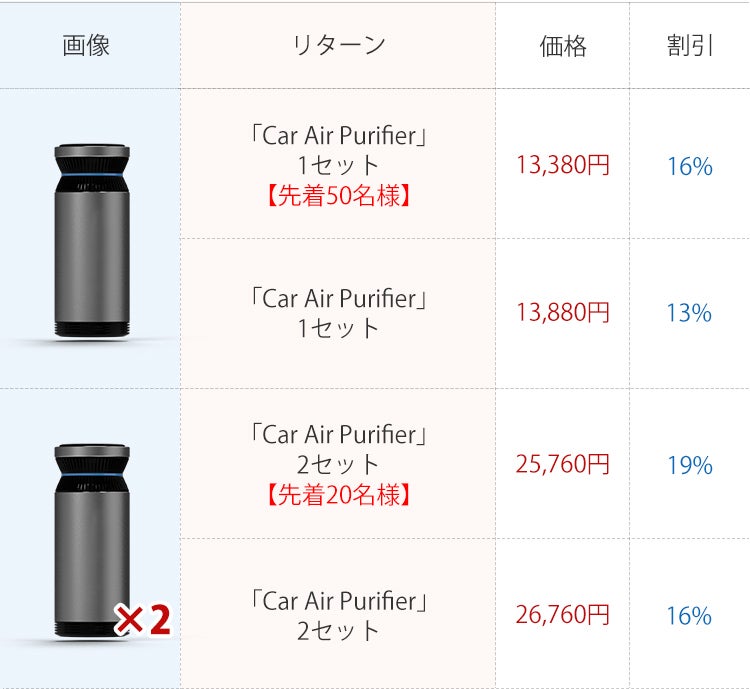Click the Car Air Purifier name in the 13,380円 row
Image resolution: width=750 pixels, height=689 pixels.
[x=338, y=135]
